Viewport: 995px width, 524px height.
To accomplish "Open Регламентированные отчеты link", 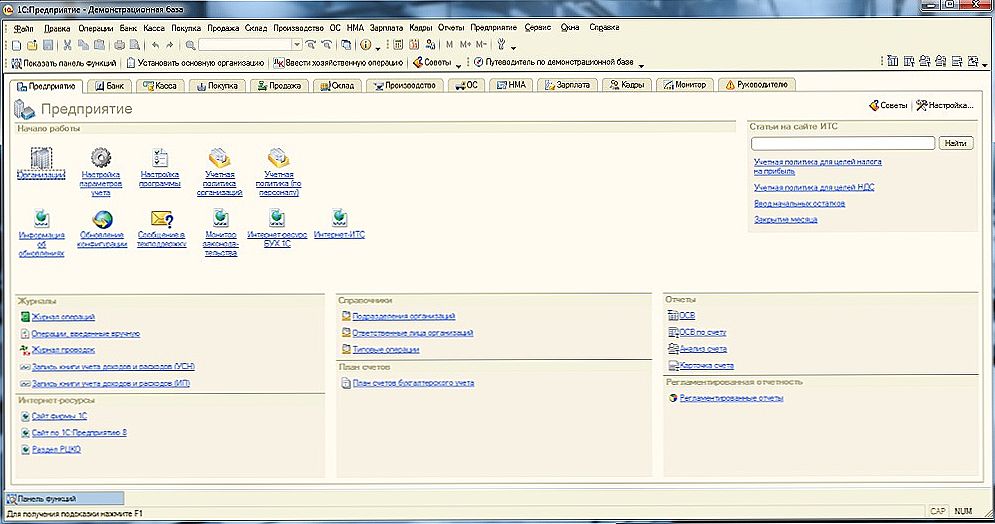I will coord(726,398).
